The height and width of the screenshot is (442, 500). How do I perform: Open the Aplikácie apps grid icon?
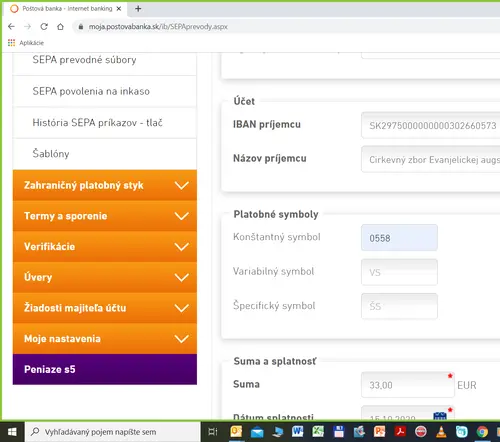[x=12, y=43]
